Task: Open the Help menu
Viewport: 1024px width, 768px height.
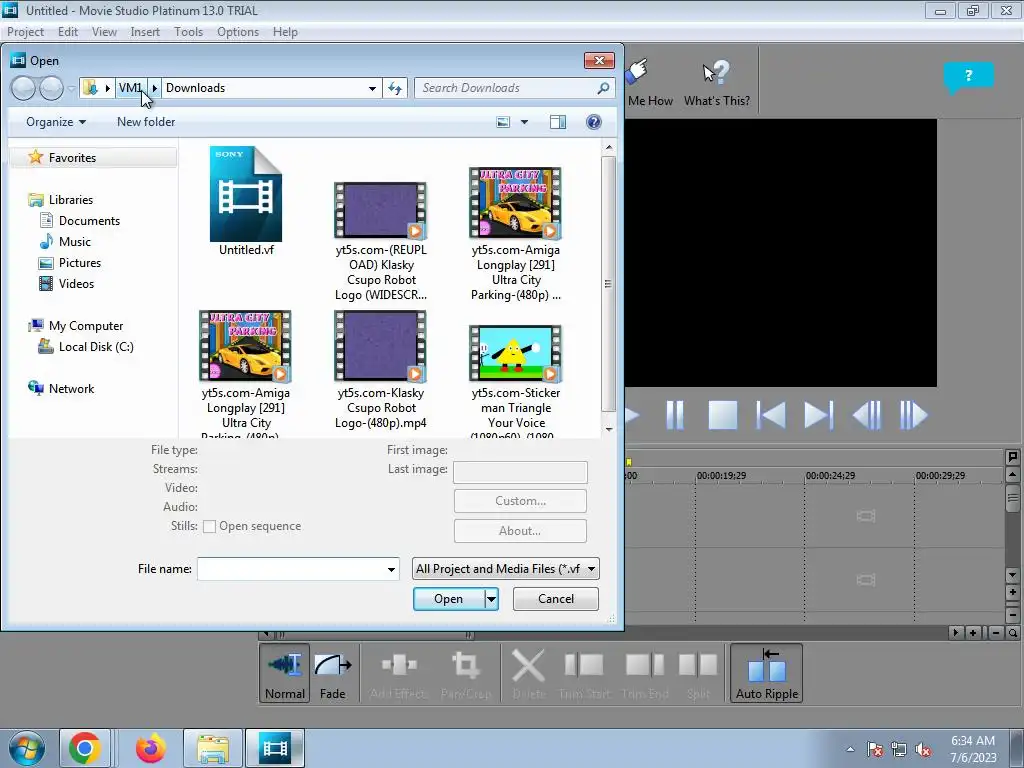Action: click(285, 32)
